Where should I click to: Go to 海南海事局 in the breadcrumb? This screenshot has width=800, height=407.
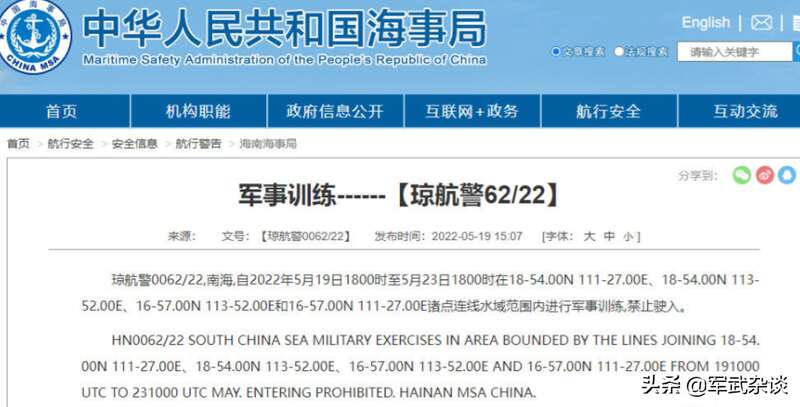tap(268, 144)
